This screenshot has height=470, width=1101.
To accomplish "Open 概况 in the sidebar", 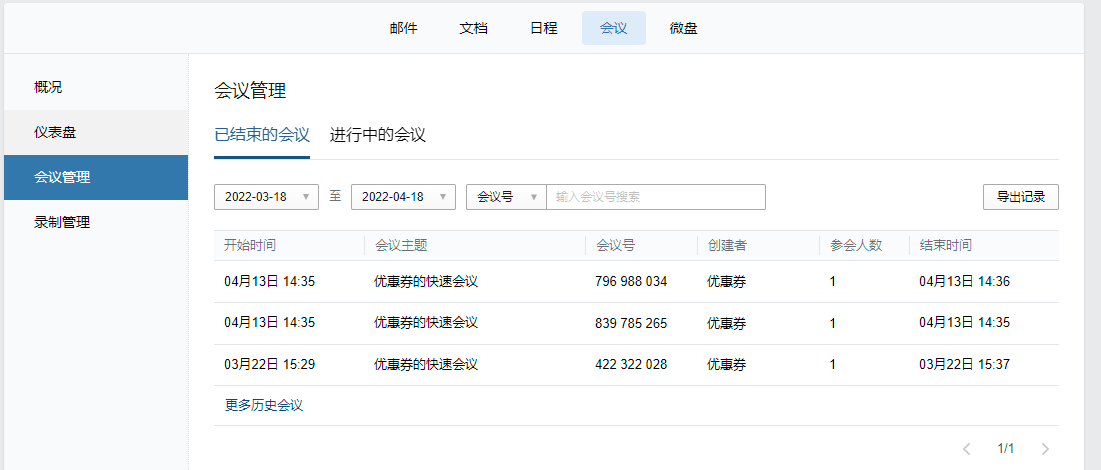I will (96, 88).
